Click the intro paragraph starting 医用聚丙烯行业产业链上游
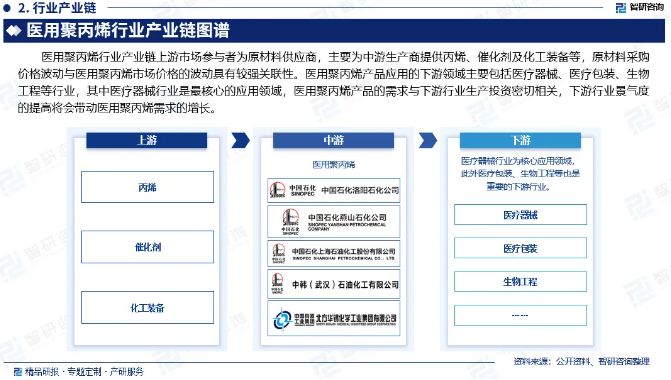The width and height of the screenshot is (671, 380). pyautogui.click(x=333, y=82)
